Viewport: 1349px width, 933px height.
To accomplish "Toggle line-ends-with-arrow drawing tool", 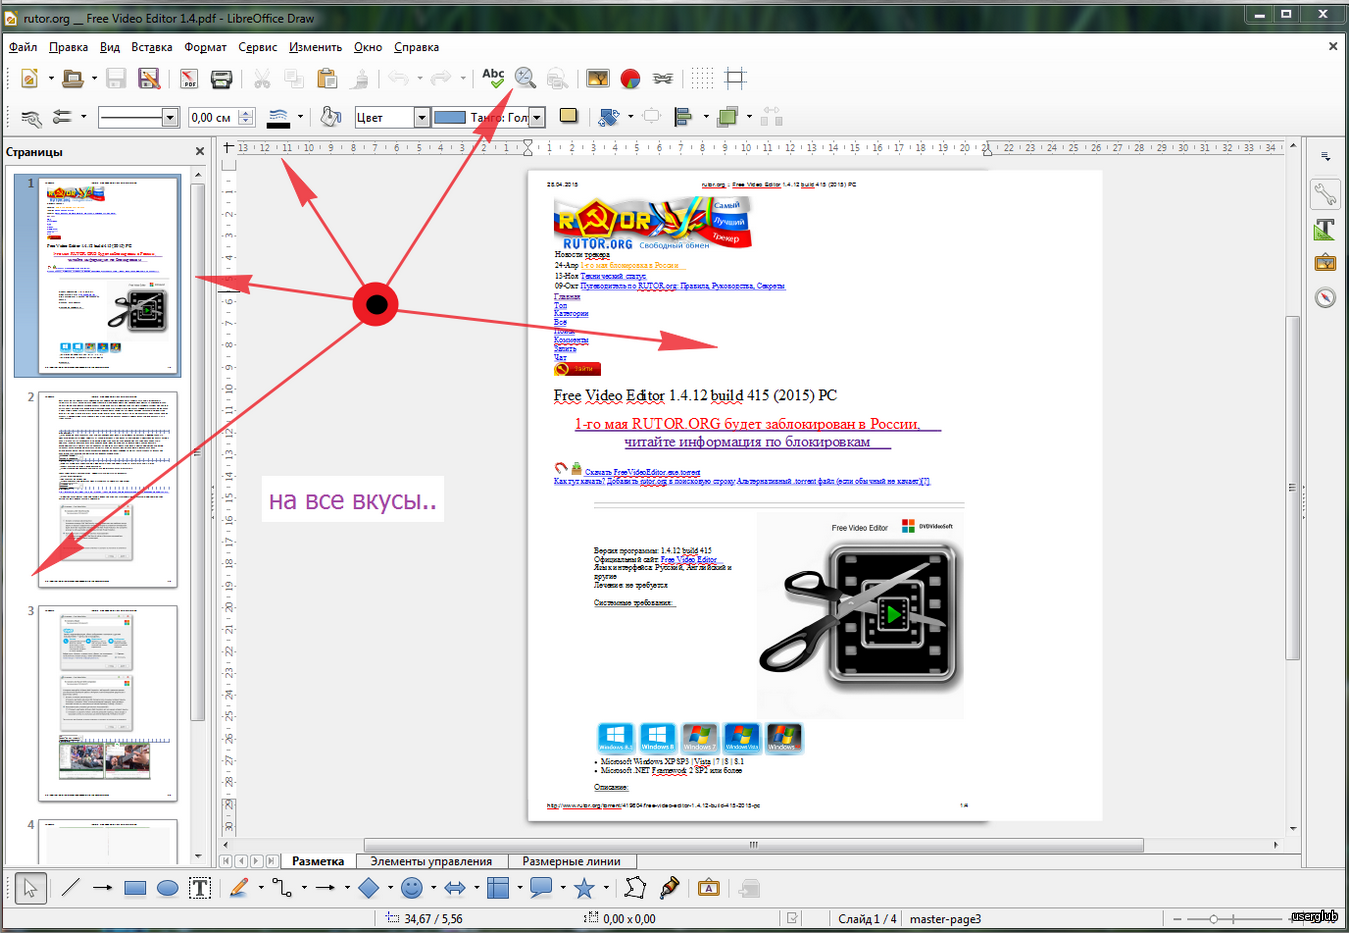I will [102, 887].
